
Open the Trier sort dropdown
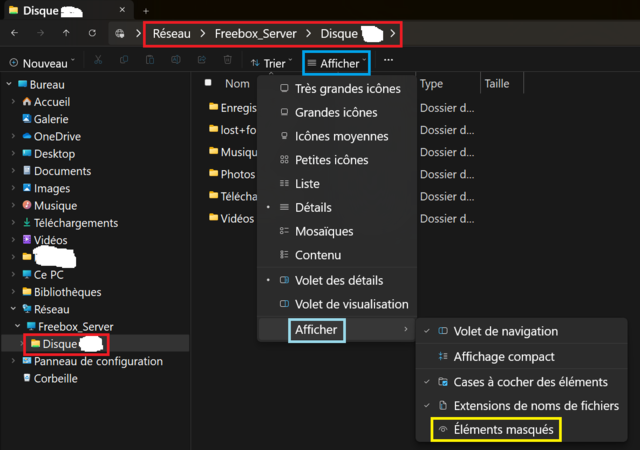(x=272, y=63)
